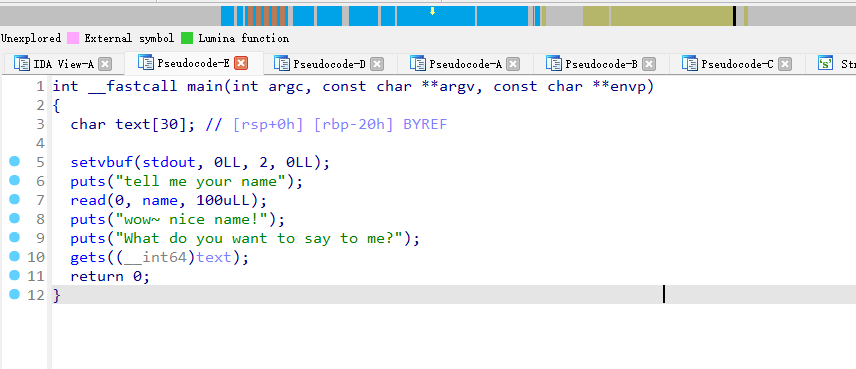Click the 'text[30]' variable declaration

pos(151,124)
